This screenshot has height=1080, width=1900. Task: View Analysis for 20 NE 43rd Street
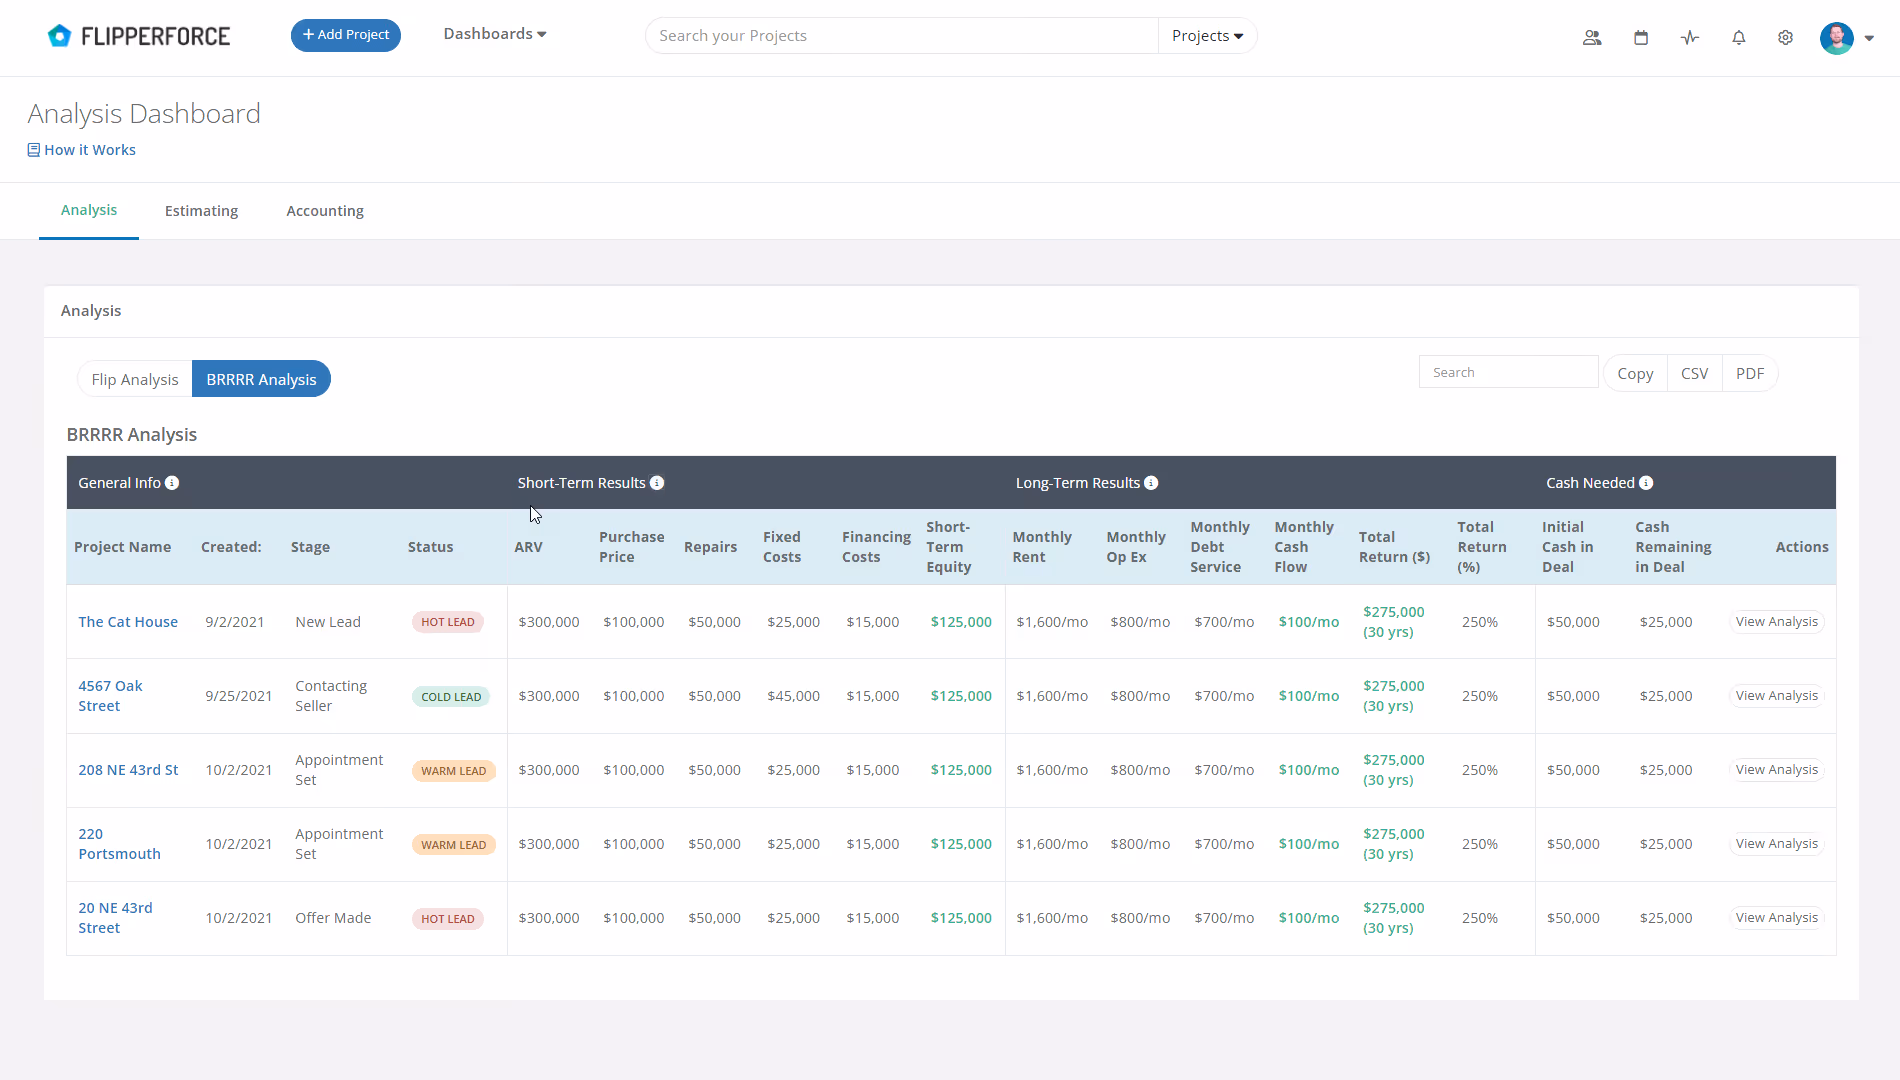click(1777, 917)
